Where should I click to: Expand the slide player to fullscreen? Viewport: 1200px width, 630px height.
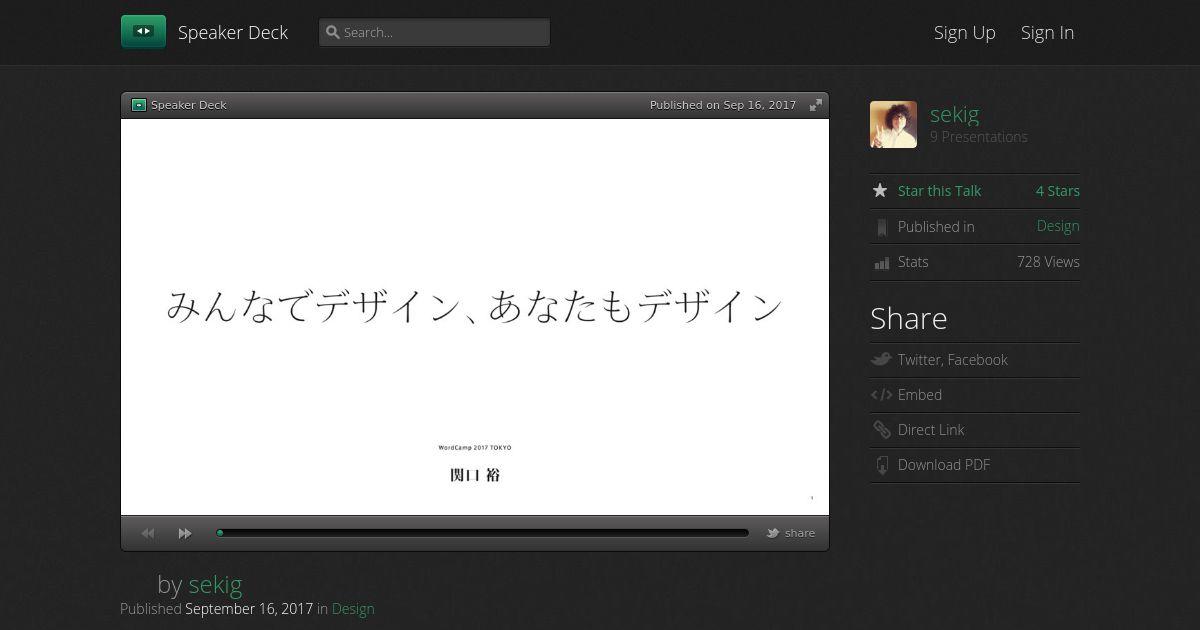tap(816, 105)
